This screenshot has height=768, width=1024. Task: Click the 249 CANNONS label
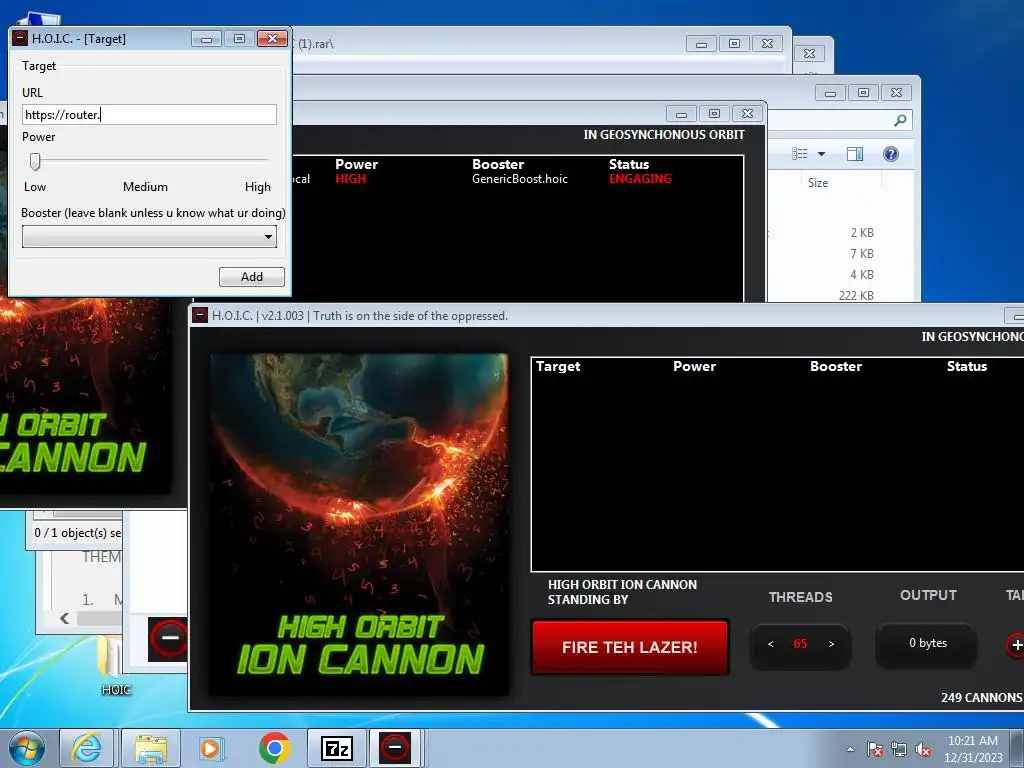[x=982, y=697]
